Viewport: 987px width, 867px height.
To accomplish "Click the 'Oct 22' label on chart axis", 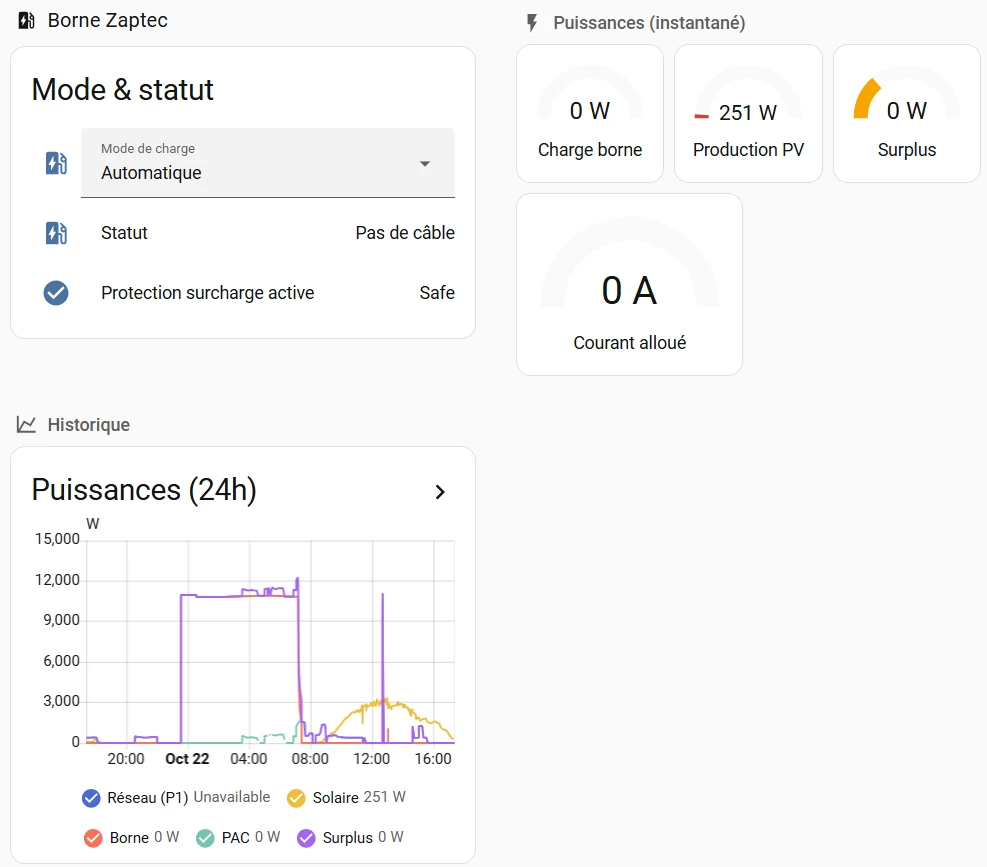I will (x=187, y=759).
